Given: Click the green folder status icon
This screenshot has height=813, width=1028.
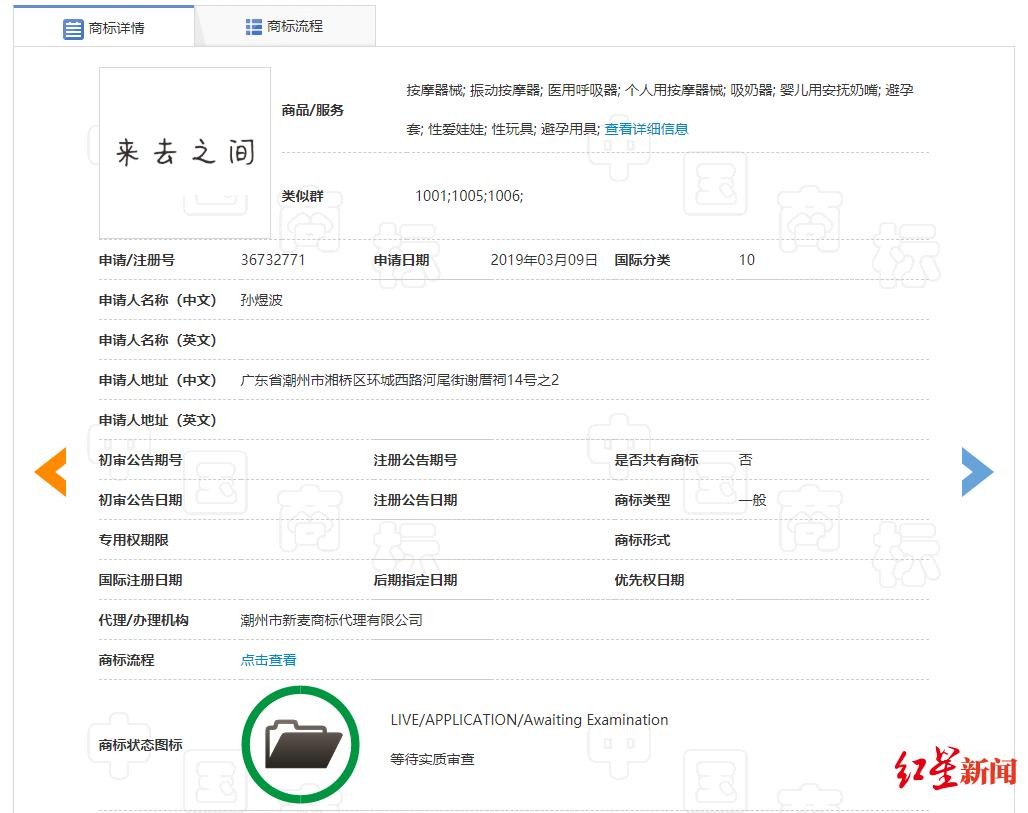Looking at the screenshot, I should (300, 744).
